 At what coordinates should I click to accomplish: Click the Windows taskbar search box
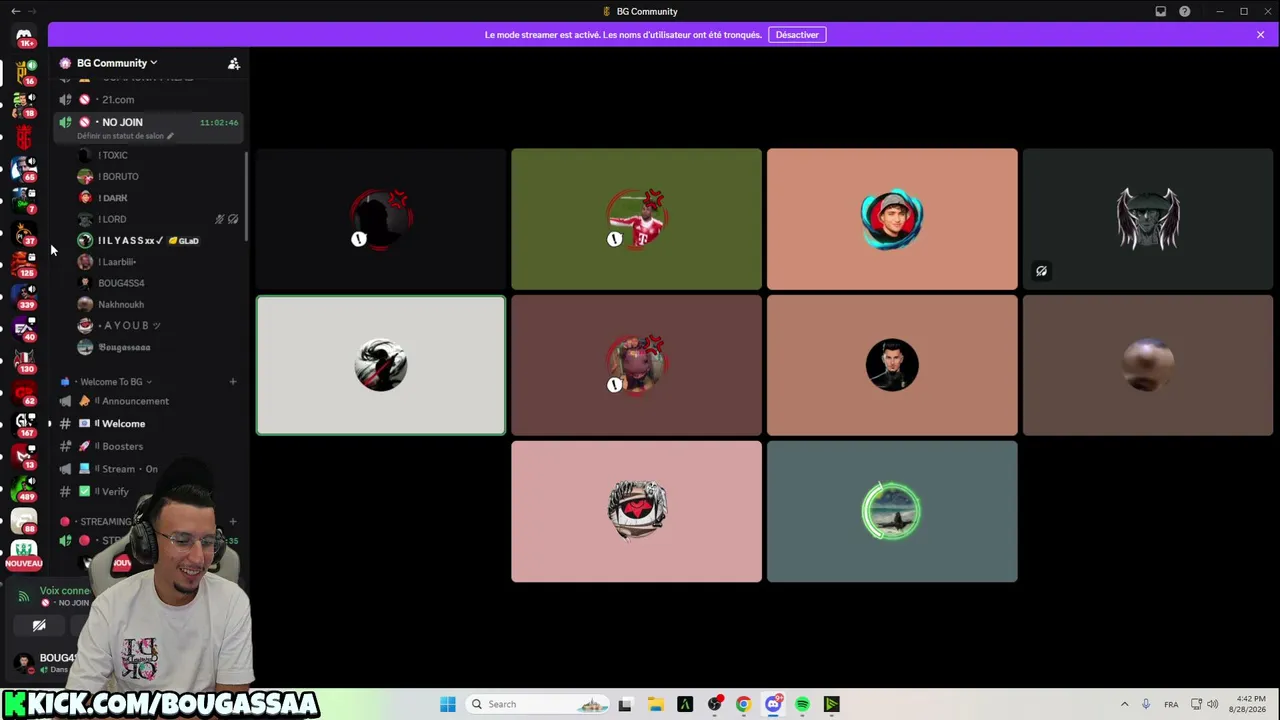539,704
